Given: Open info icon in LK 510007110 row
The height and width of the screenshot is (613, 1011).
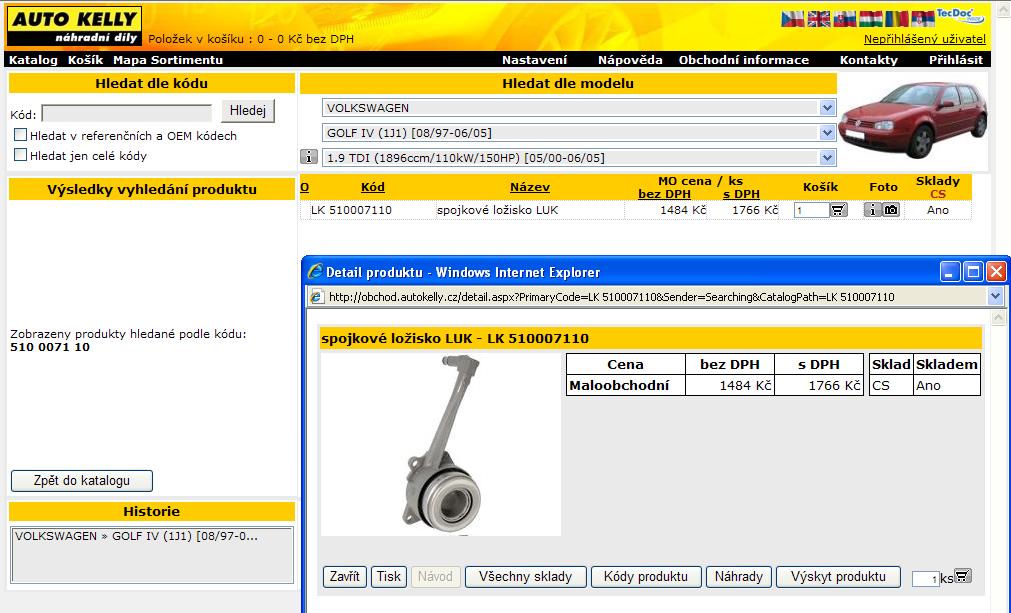Looking at the screenshot, I should coord(872,209).
